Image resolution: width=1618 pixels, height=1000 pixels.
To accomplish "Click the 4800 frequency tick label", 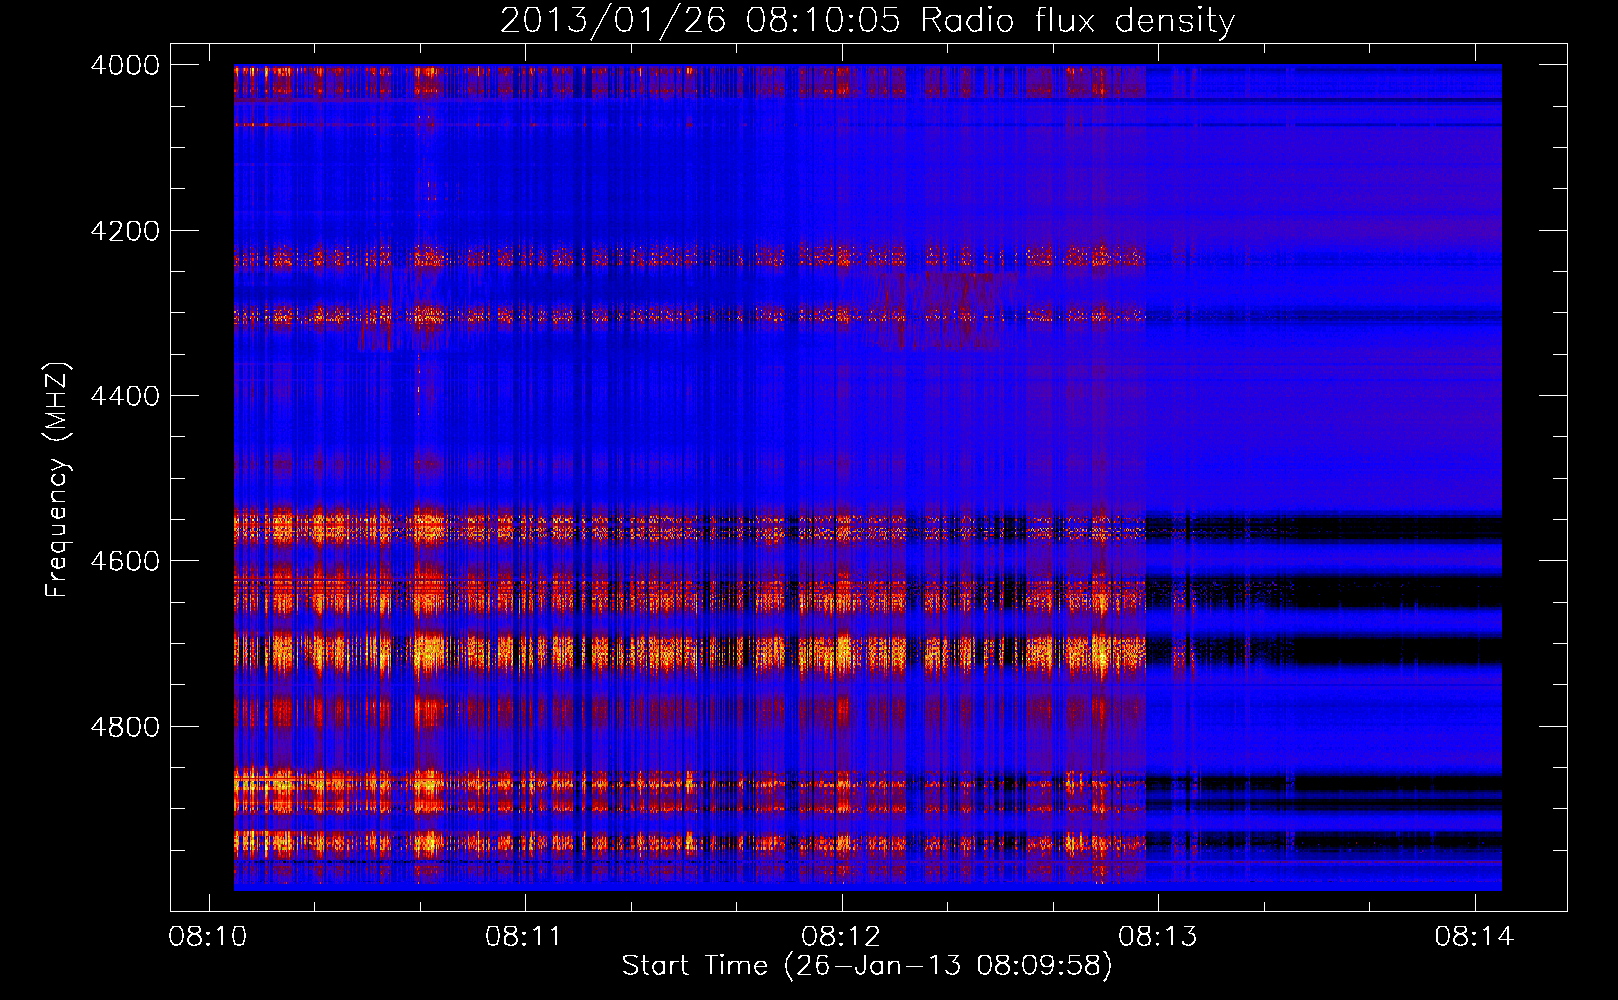I will click(125, 726).
